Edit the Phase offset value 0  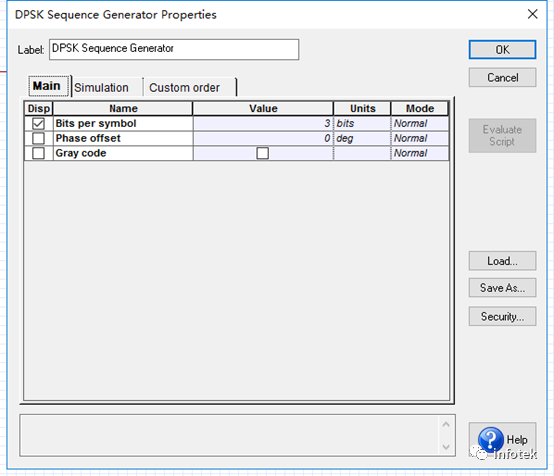(x=263, y=138)
